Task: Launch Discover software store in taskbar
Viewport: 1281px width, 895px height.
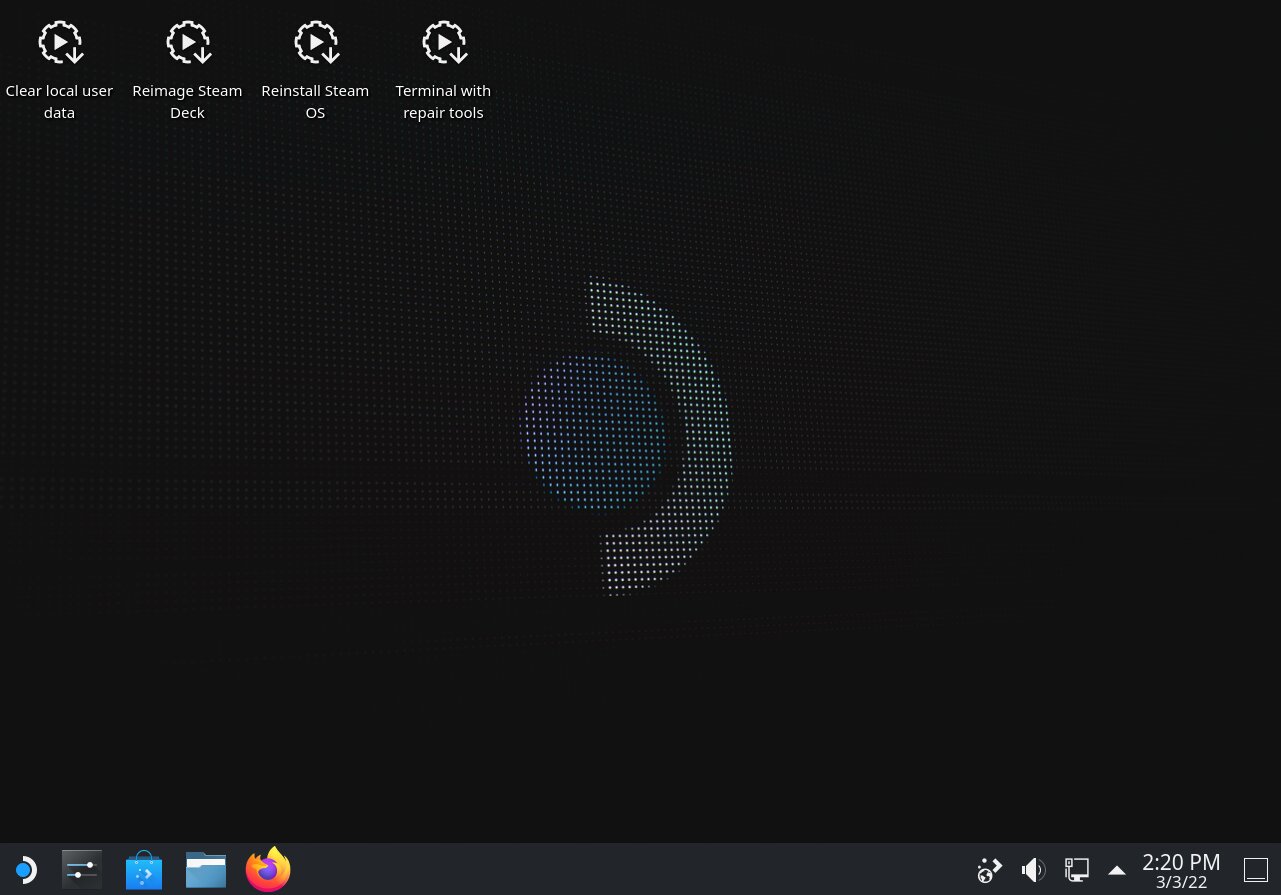Action: coord(144,870)
